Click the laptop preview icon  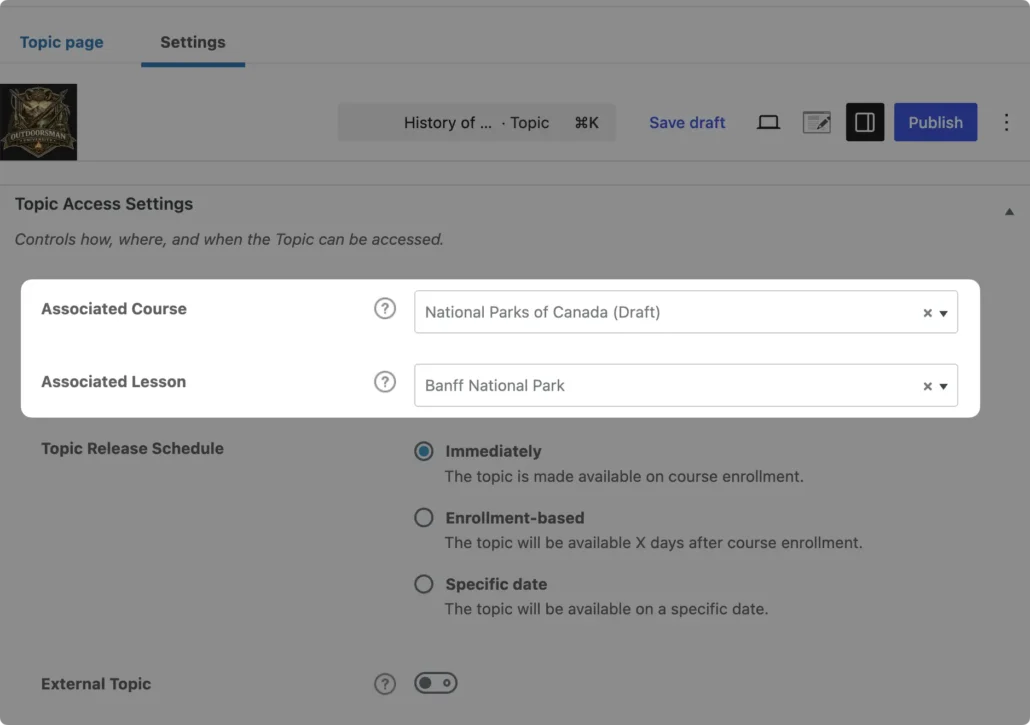pos(768,122)
